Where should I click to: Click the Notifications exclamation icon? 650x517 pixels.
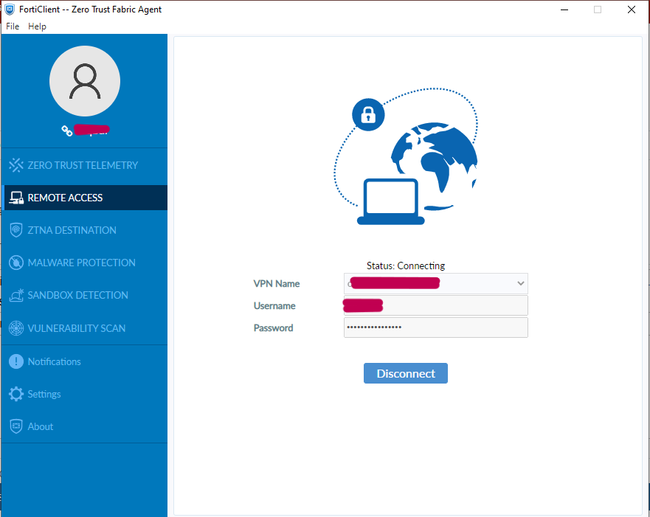coord(16,362)
